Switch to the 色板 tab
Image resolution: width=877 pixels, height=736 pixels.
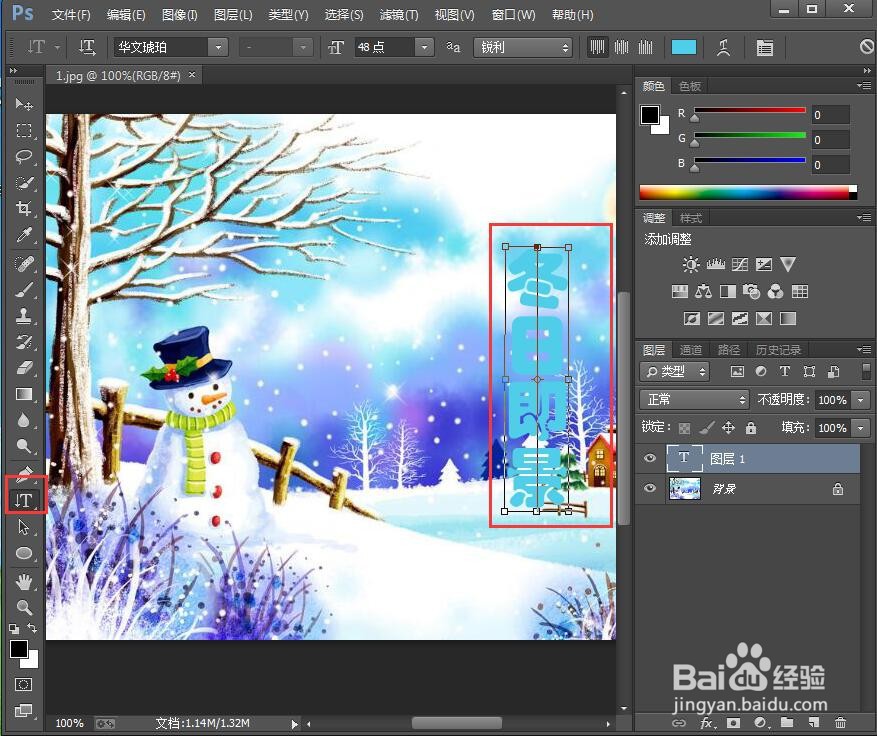[x=689, y=86]
